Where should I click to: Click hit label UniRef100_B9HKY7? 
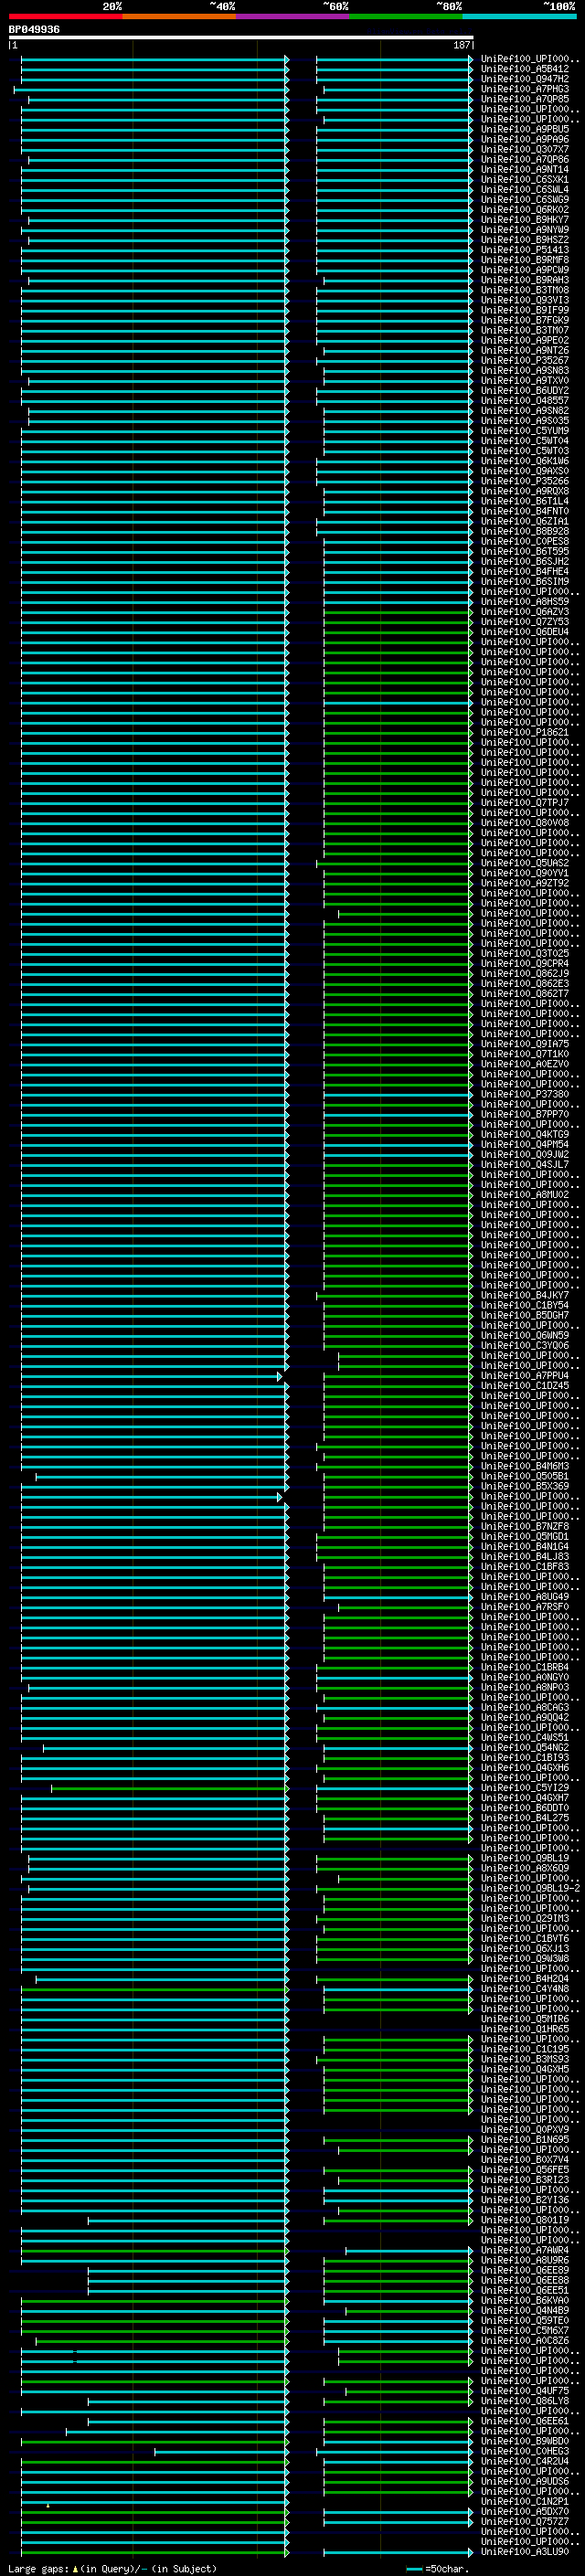pos(525,219)
